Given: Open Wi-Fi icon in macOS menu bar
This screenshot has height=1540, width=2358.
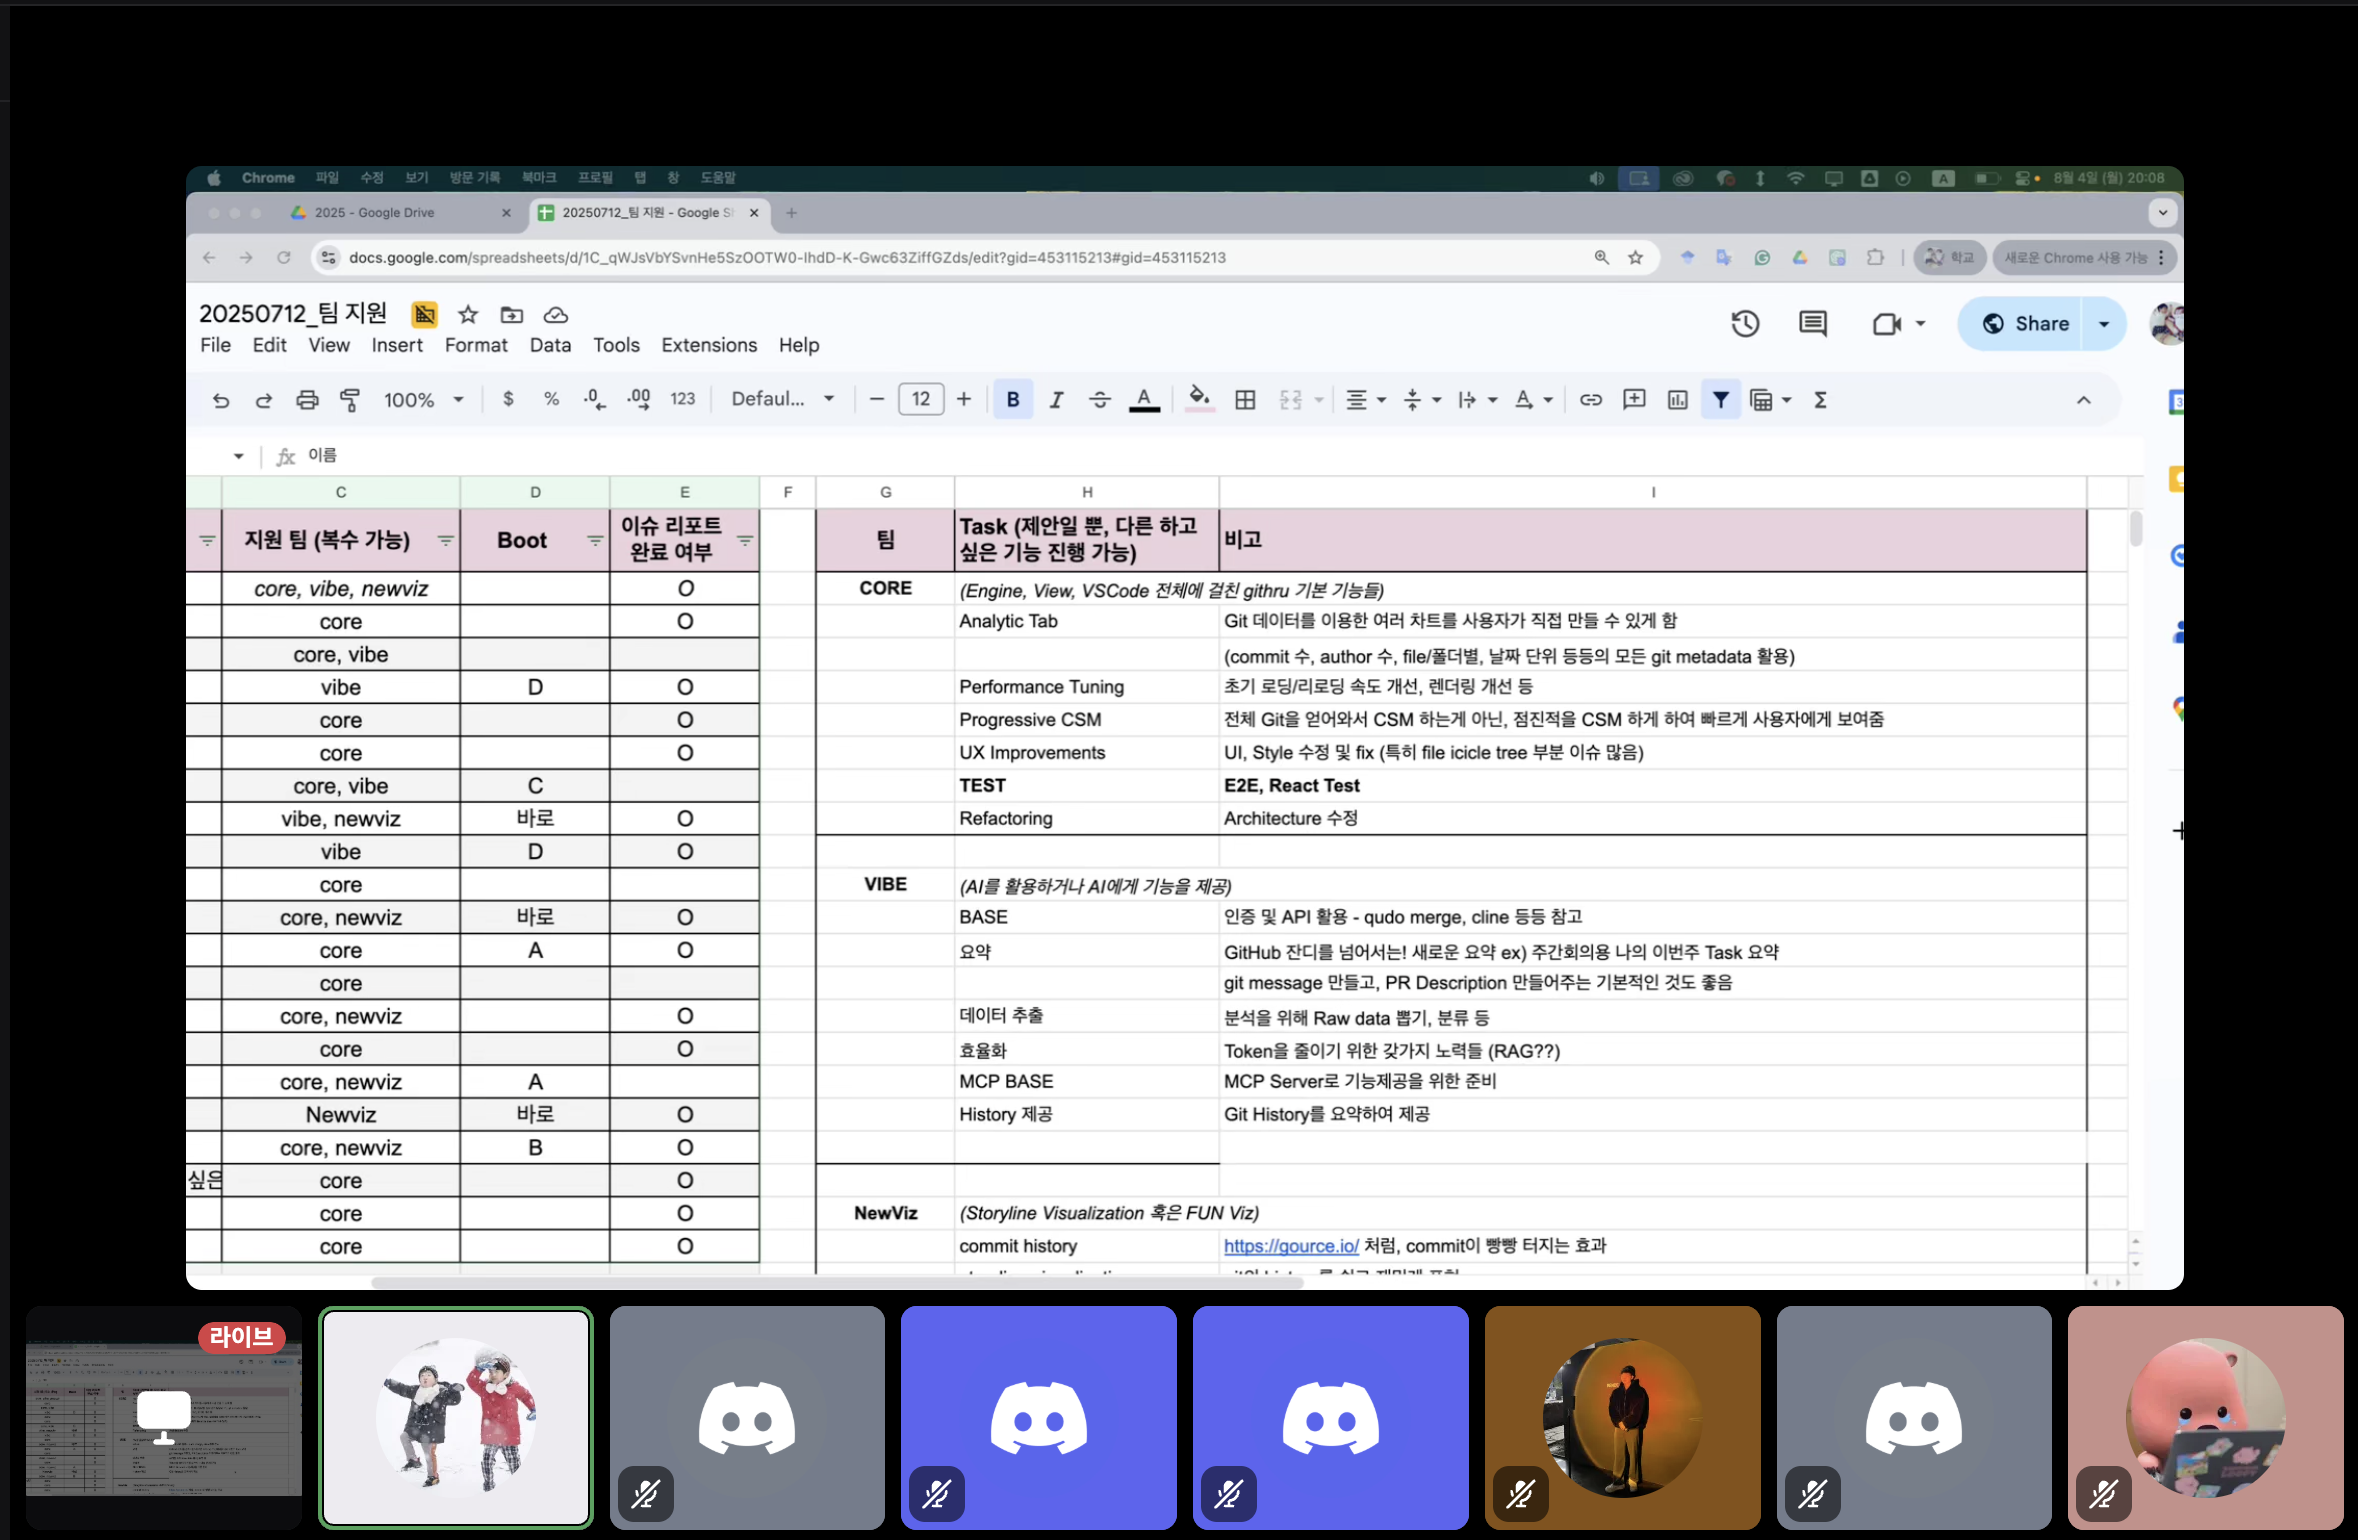Looking at the screenshot, I should click(x=1796, y=178).
